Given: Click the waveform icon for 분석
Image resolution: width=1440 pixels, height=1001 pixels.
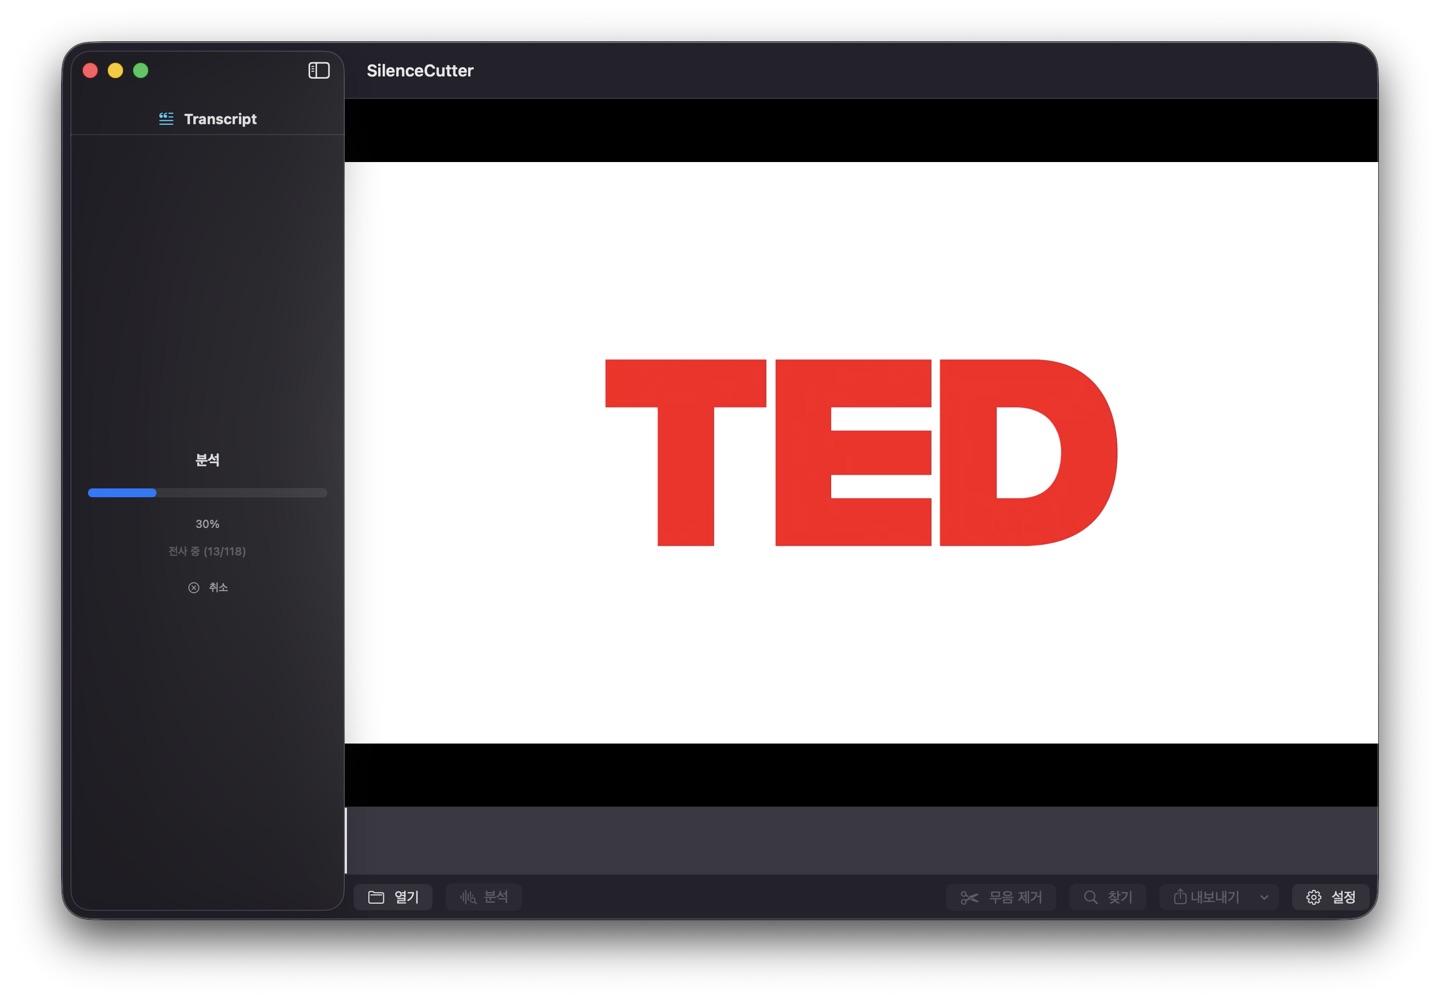Looking at the screenshot, I should click(468, 897).
